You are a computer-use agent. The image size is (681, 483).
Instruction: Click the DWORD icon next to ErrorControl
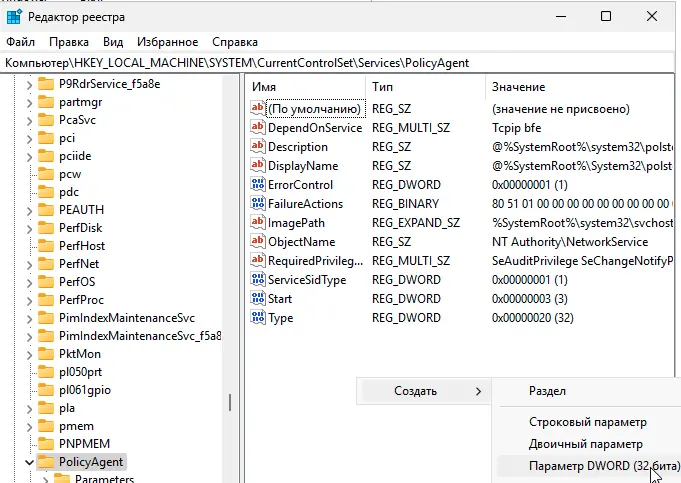point(257,185)
